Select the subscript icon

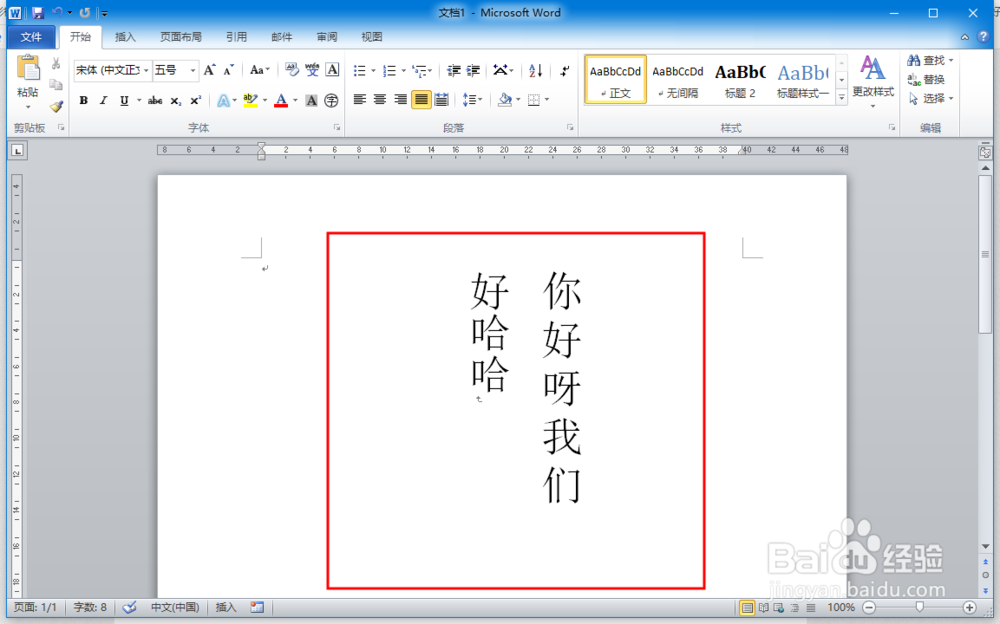177,100
